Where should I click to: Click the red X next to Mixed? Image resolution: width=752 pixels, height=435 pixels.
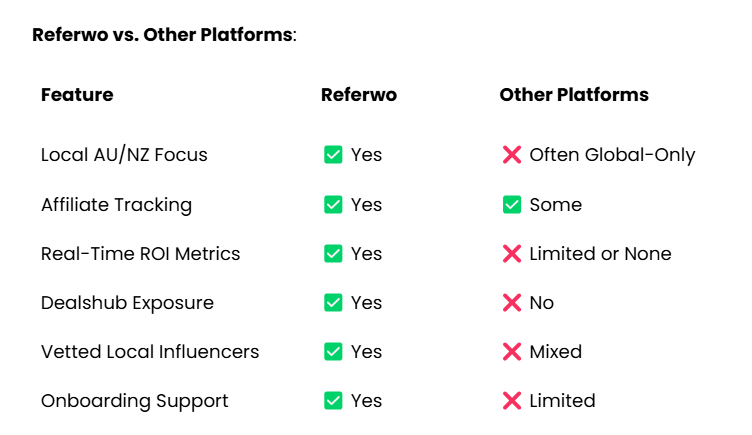(511, 352)
